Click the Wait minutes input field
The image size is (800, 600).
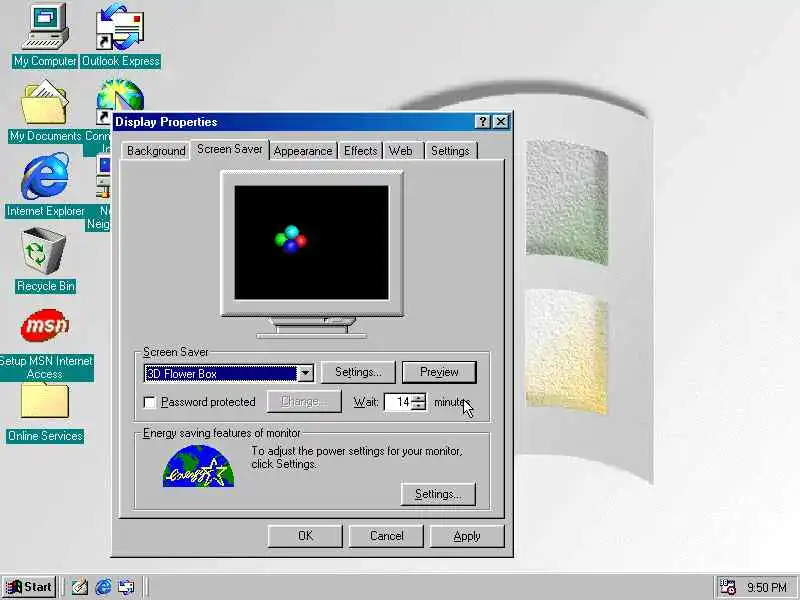point(398,402)
